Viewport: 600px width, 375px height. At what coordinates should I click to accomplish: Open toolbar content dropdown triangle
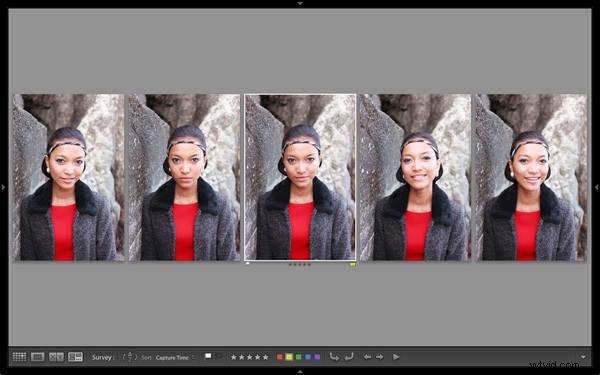(x=583, y=357)
